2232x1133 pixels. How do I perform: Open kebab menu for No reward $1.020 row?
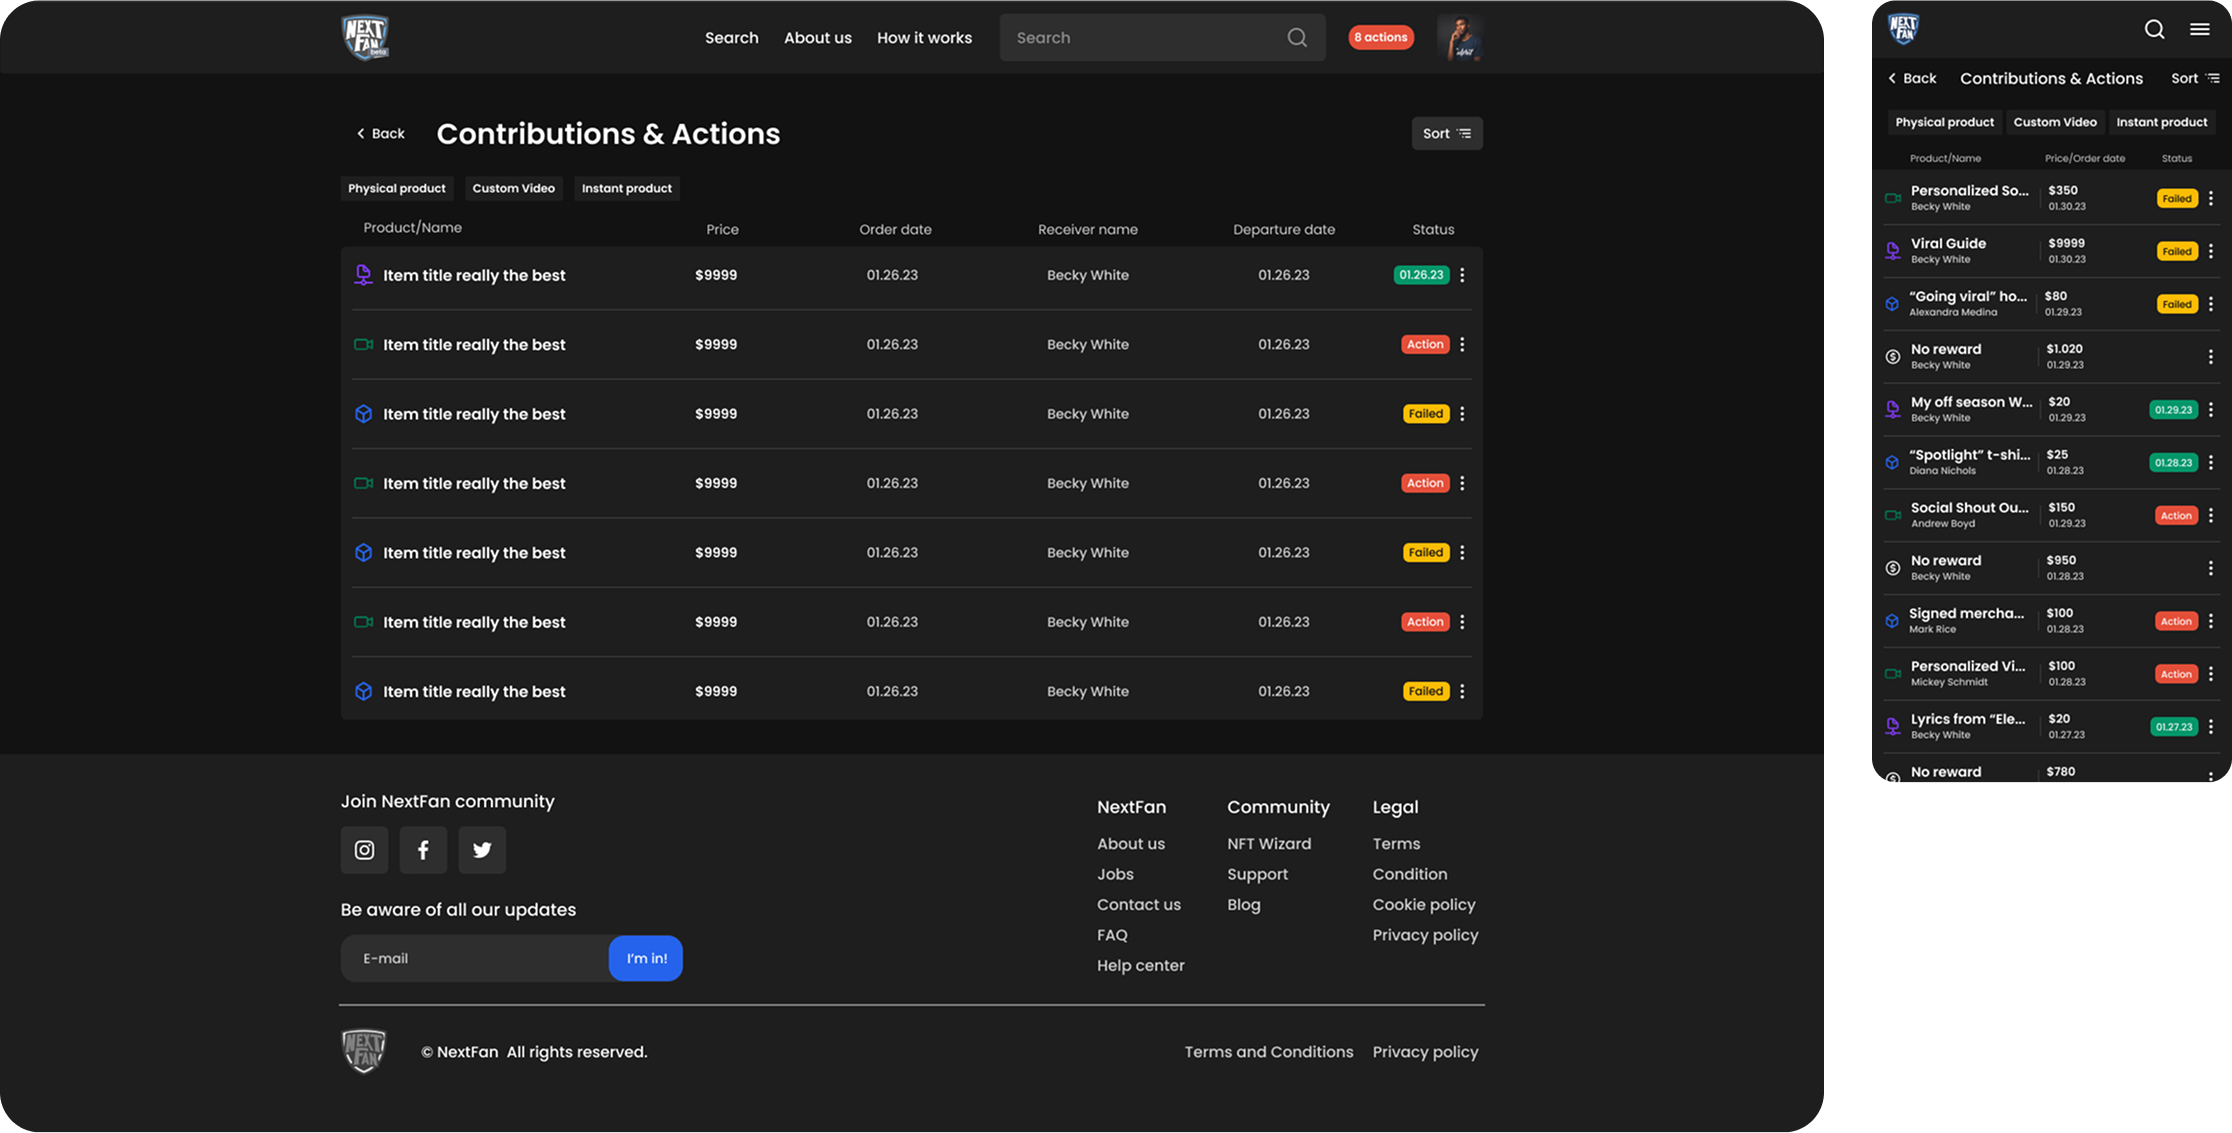tap(2211, 357)
